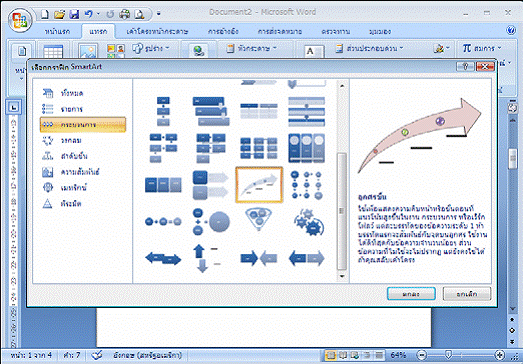Click the dialog help question mark button

coord(465,67)
